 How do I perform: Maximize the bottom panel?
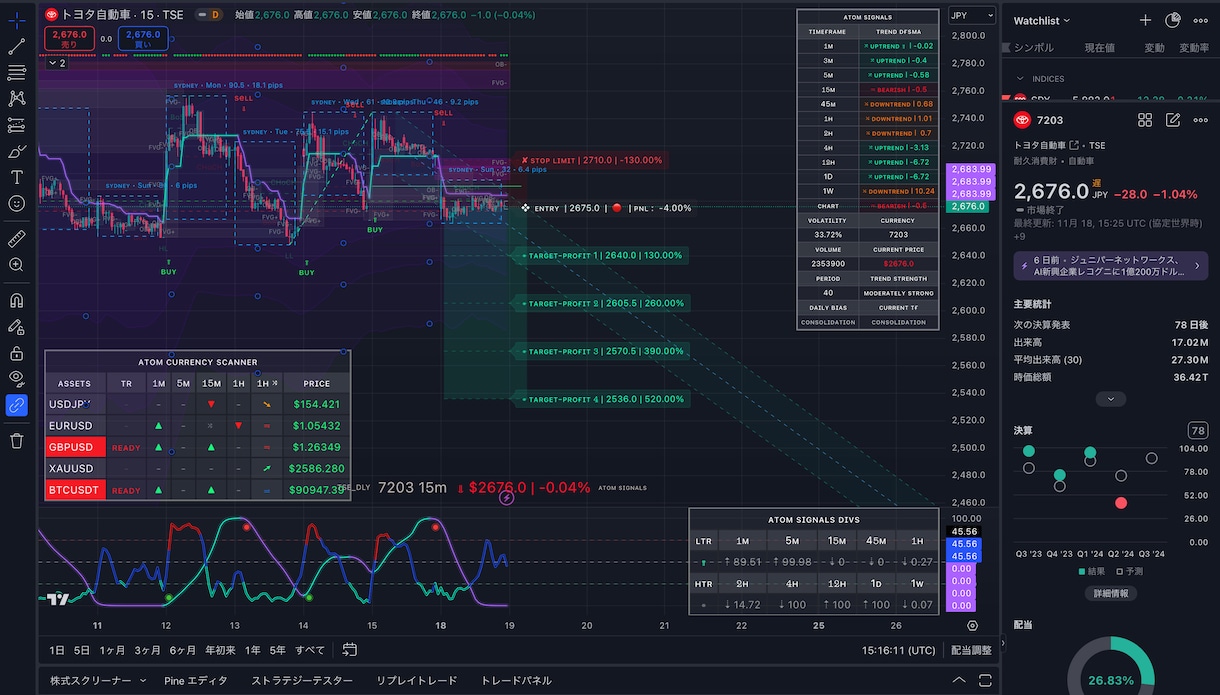click(986, 680)
